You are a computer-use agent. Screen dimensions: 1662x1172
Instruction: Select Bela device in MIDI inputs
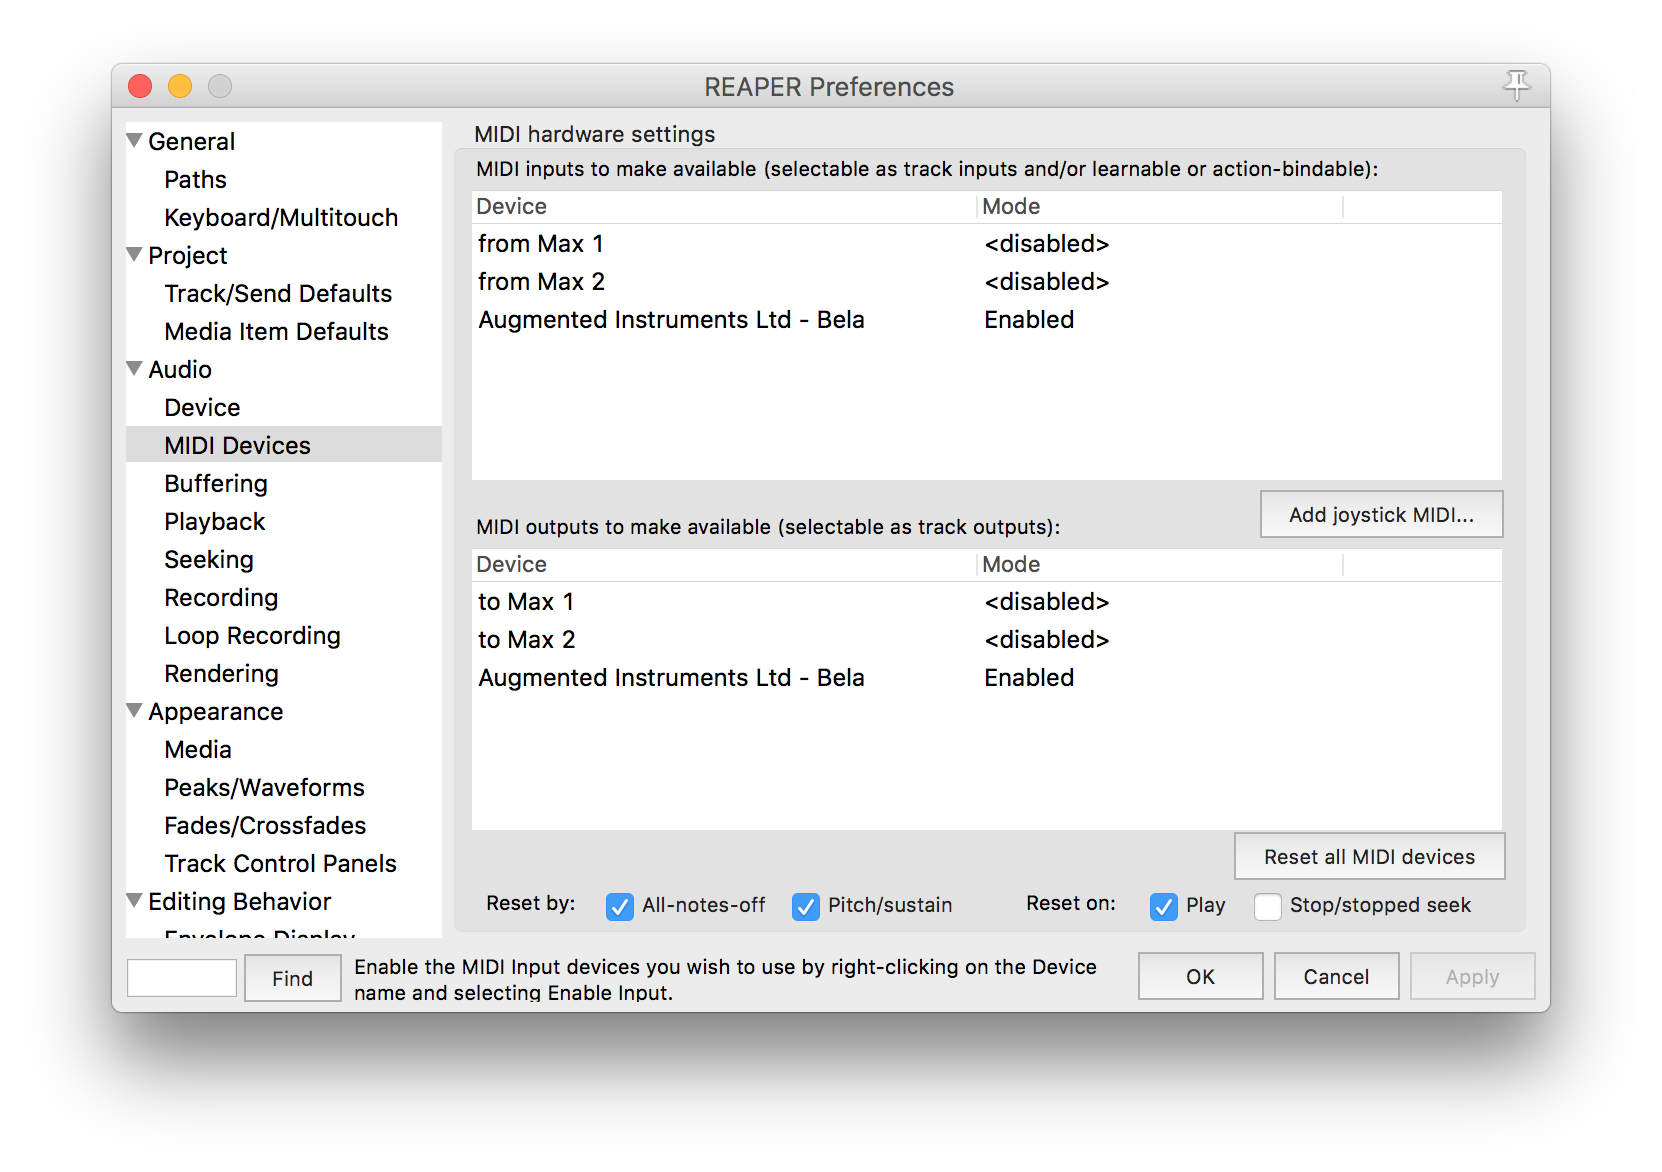pyautogui.click(x=671, y=320)
